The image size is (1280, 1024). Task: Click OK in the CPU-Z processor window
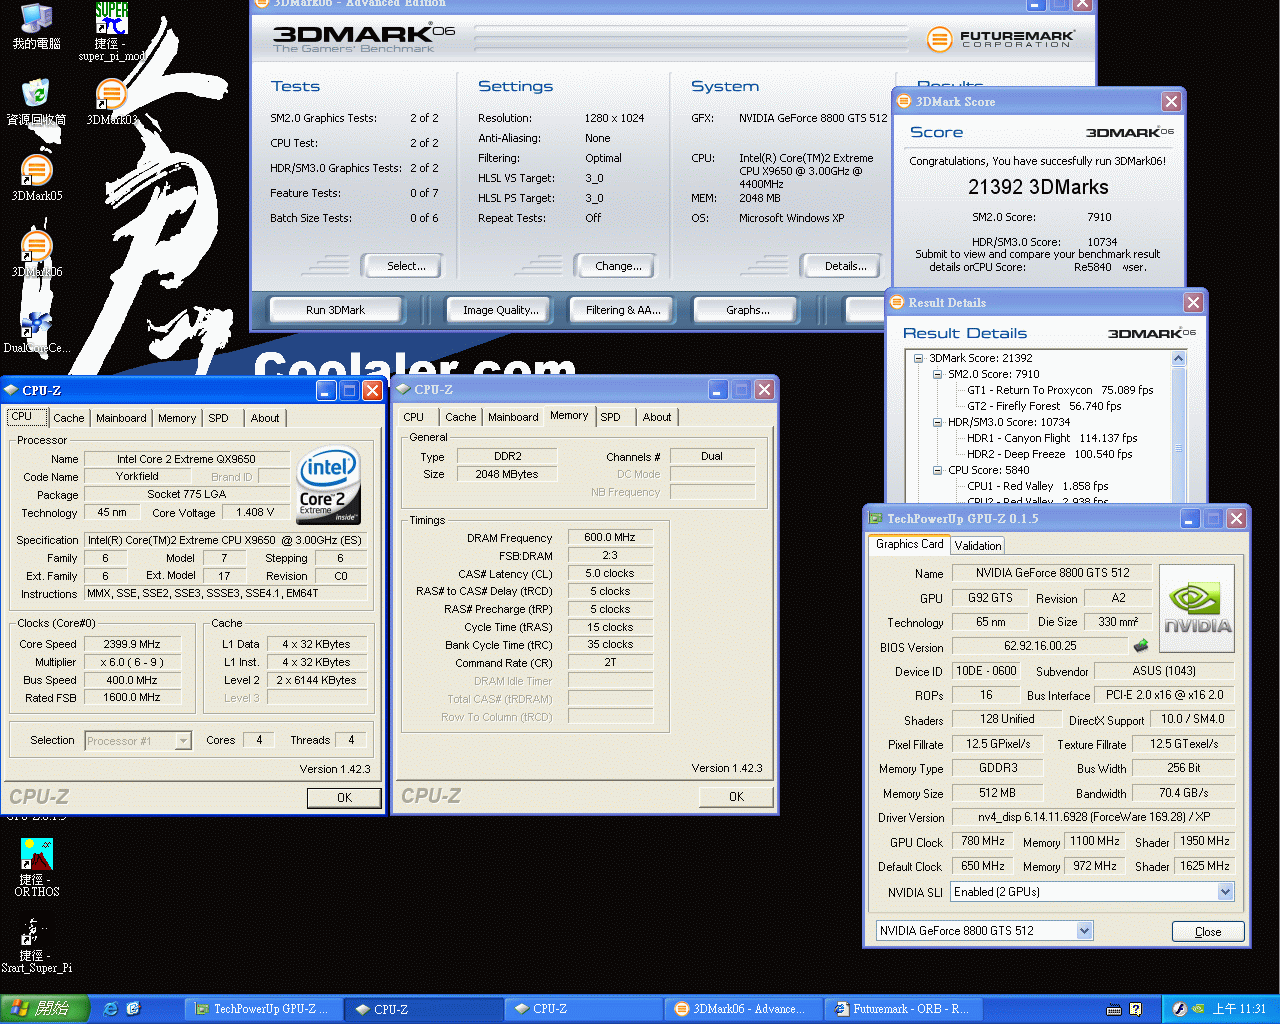point(344,798)
